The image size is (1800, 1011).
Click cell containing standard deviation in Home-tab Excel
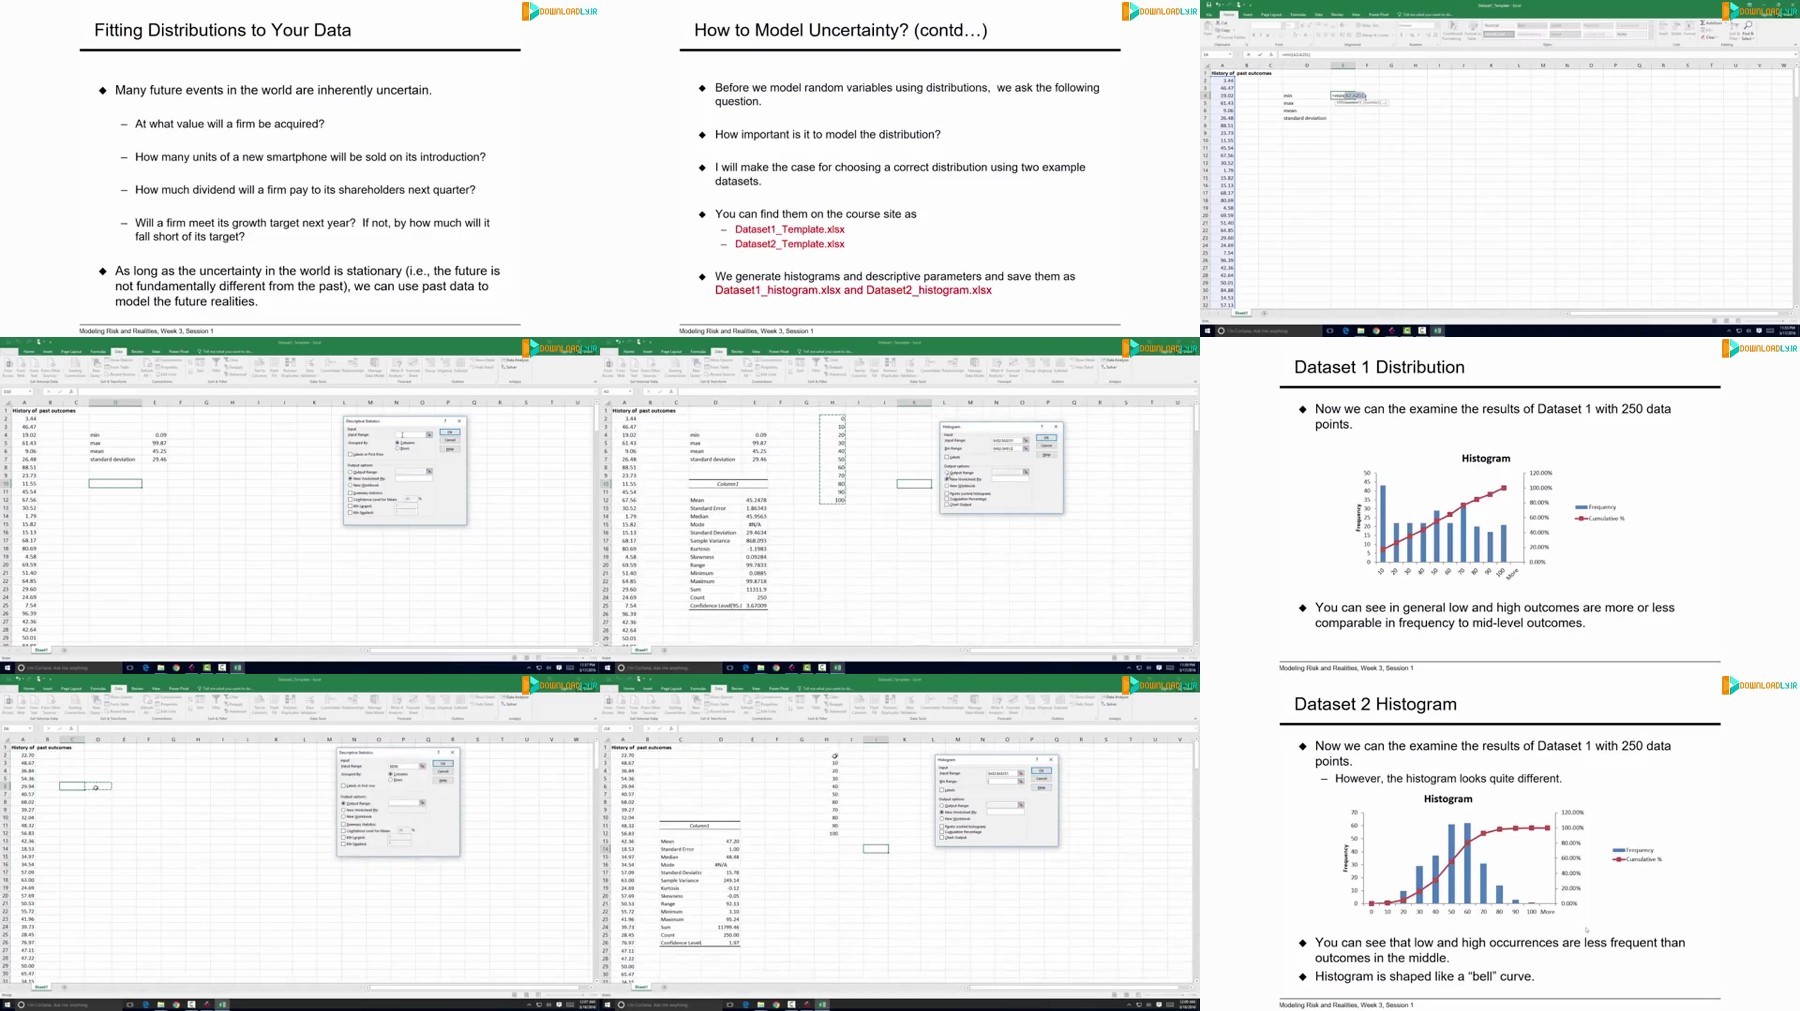[x=1305, y=118]
